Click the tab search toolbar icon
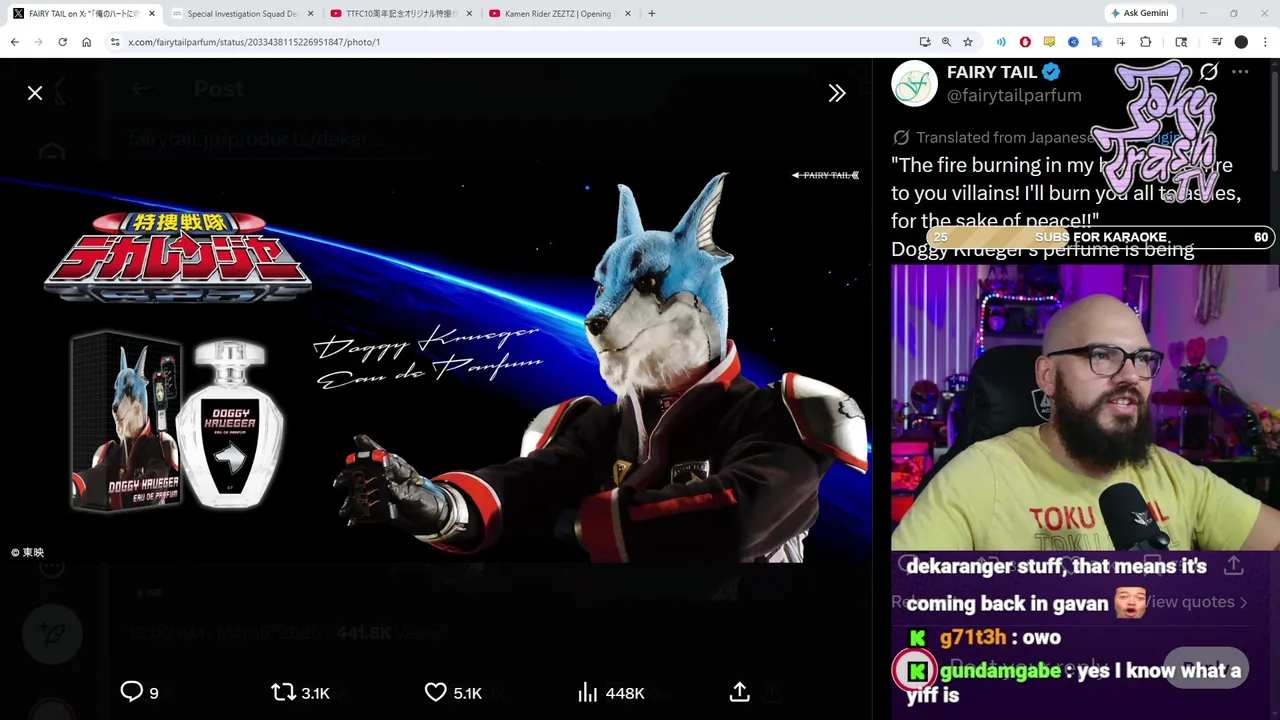The width and height of the screenshot is (1280, 720). pos(1181,42)
